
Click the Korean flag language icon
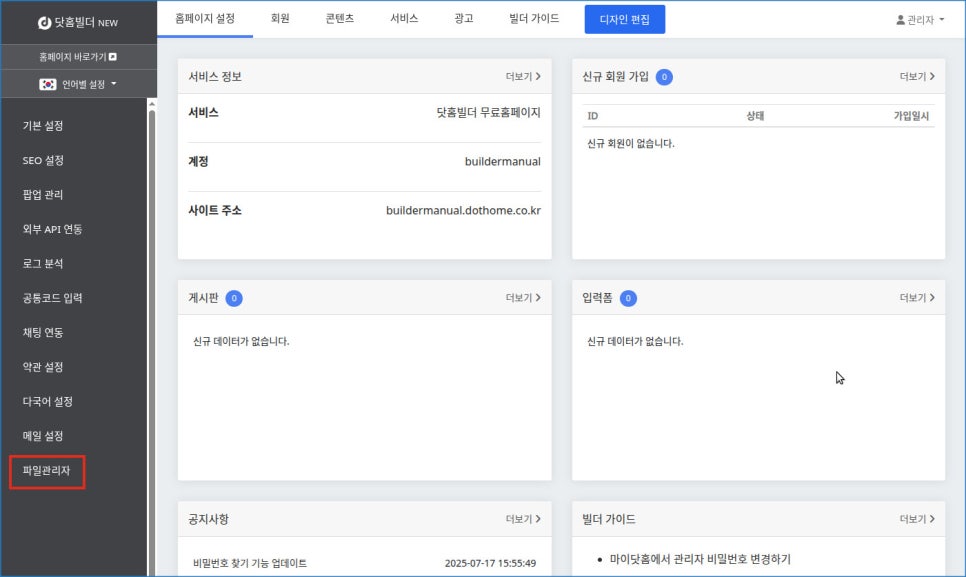click(48, 84)
